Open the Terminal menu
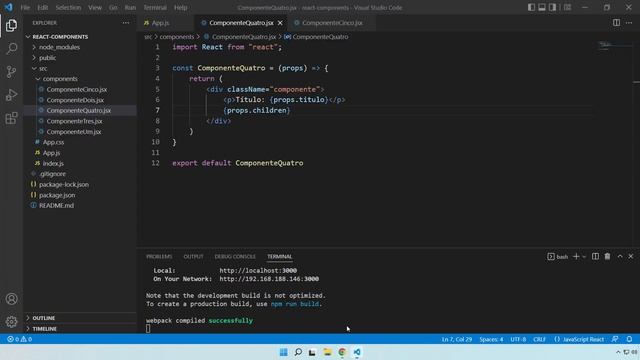This screenshot has height=360, width=640. (x=155, y=7)
